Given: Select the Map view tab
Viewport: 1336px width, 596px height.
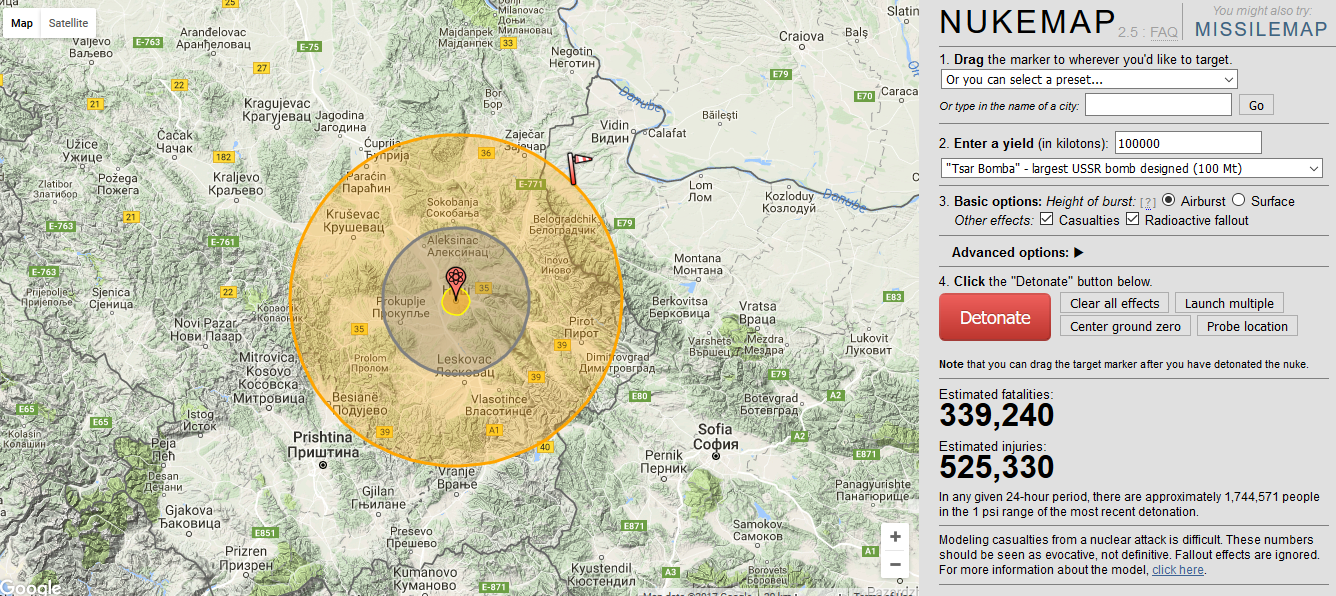Looking at the screenshot, I should 22,23.
